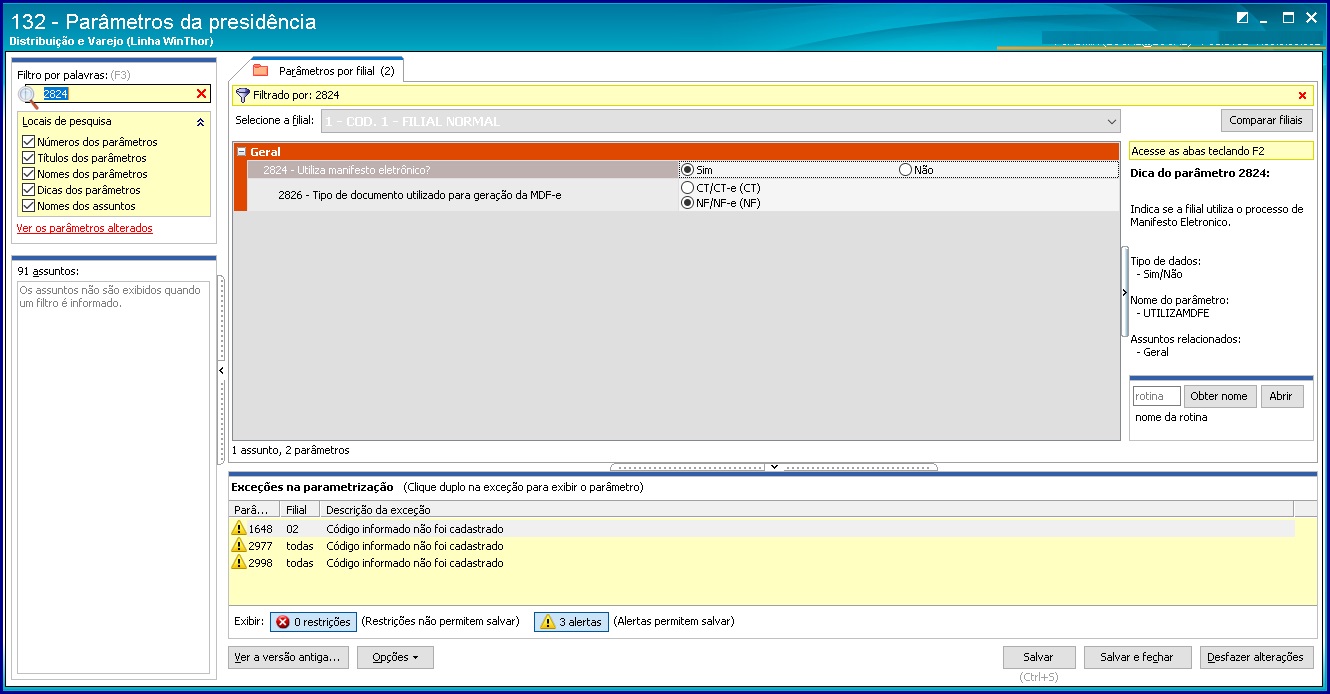Viewport: 1330px width, 694px height.
Task: Click warning icon for exception 2998
Action: pyautogui.click(x=238, y=562)
